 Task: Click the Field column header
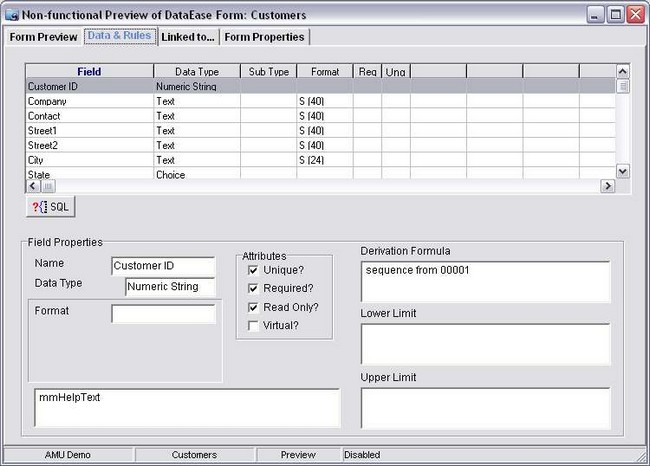tap(89, 72)
